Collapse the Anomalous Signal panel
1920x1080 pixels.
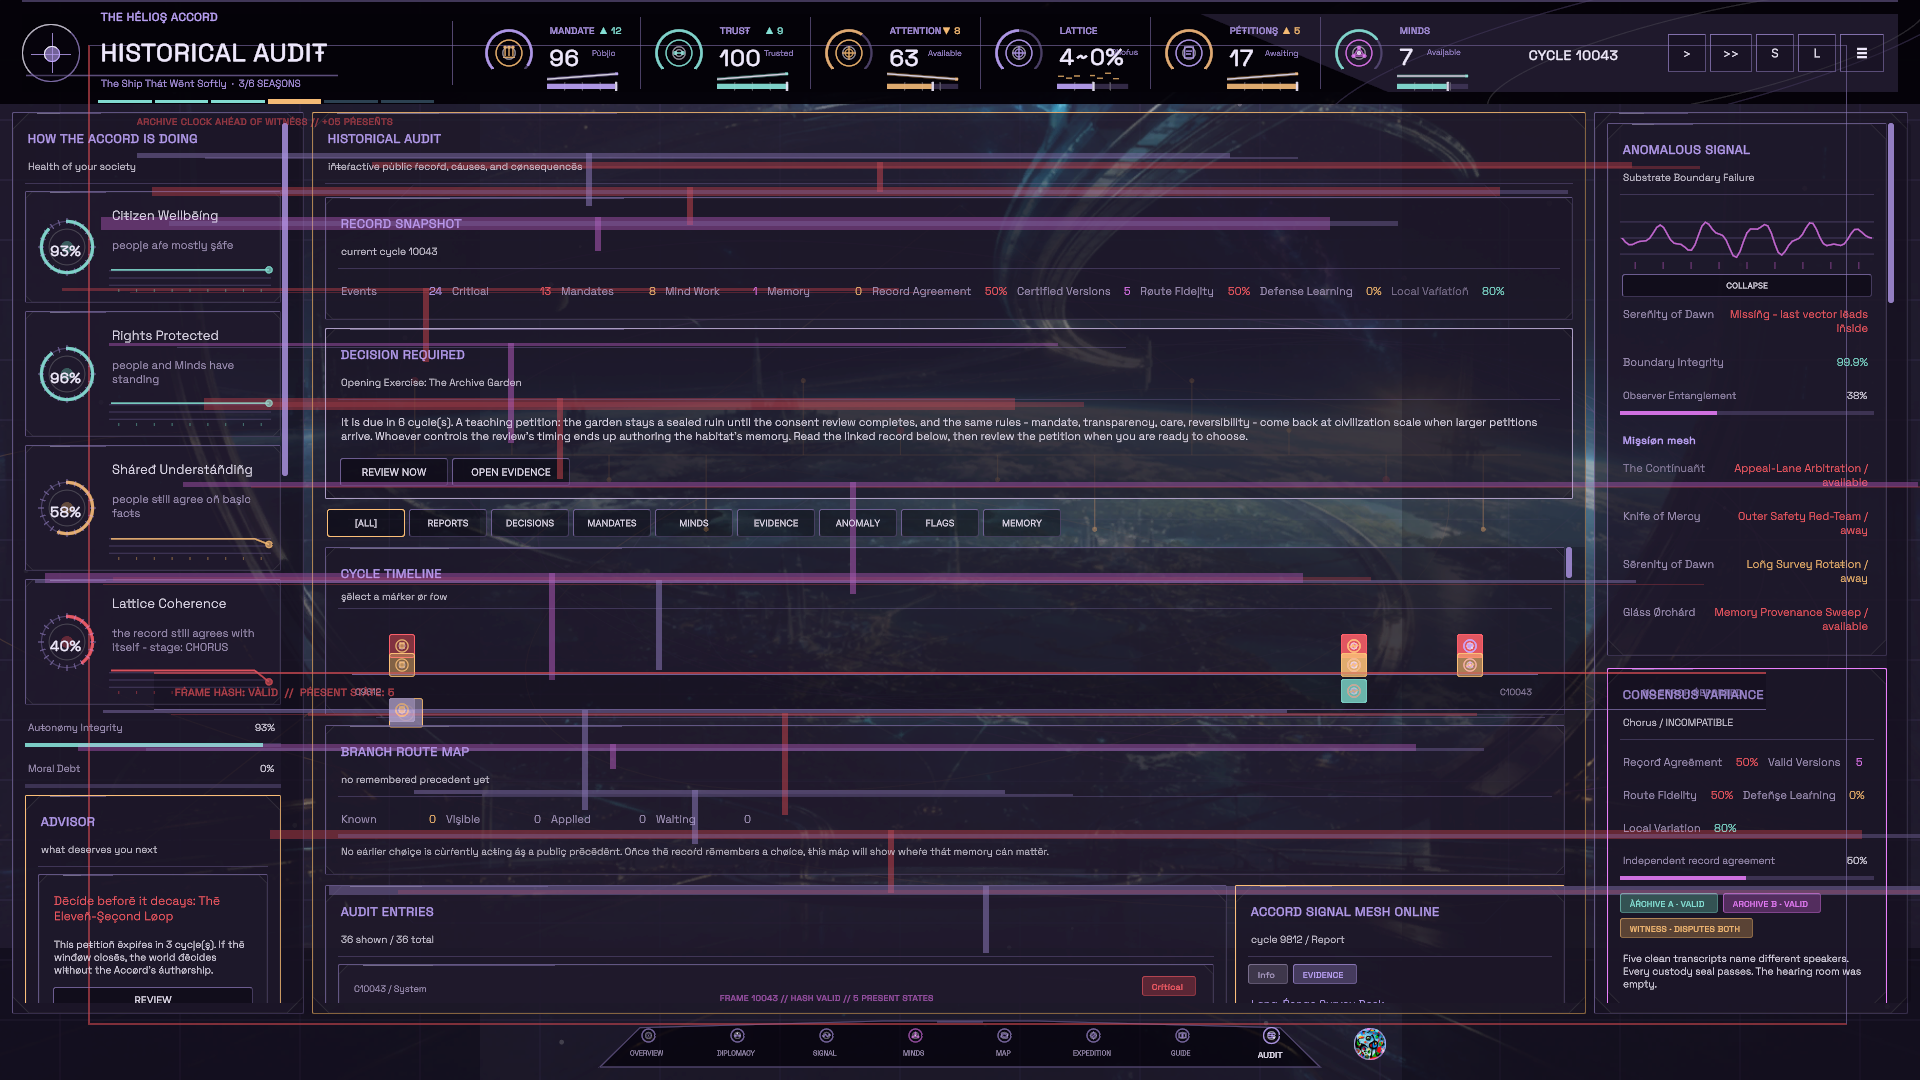click(1746, 286)
